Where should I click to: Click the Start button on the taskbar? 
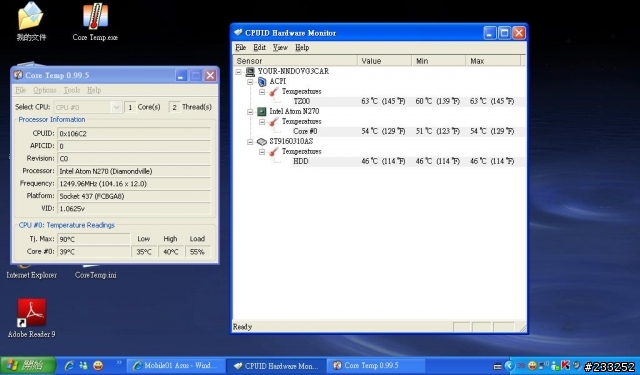click(x=28, y=365)
